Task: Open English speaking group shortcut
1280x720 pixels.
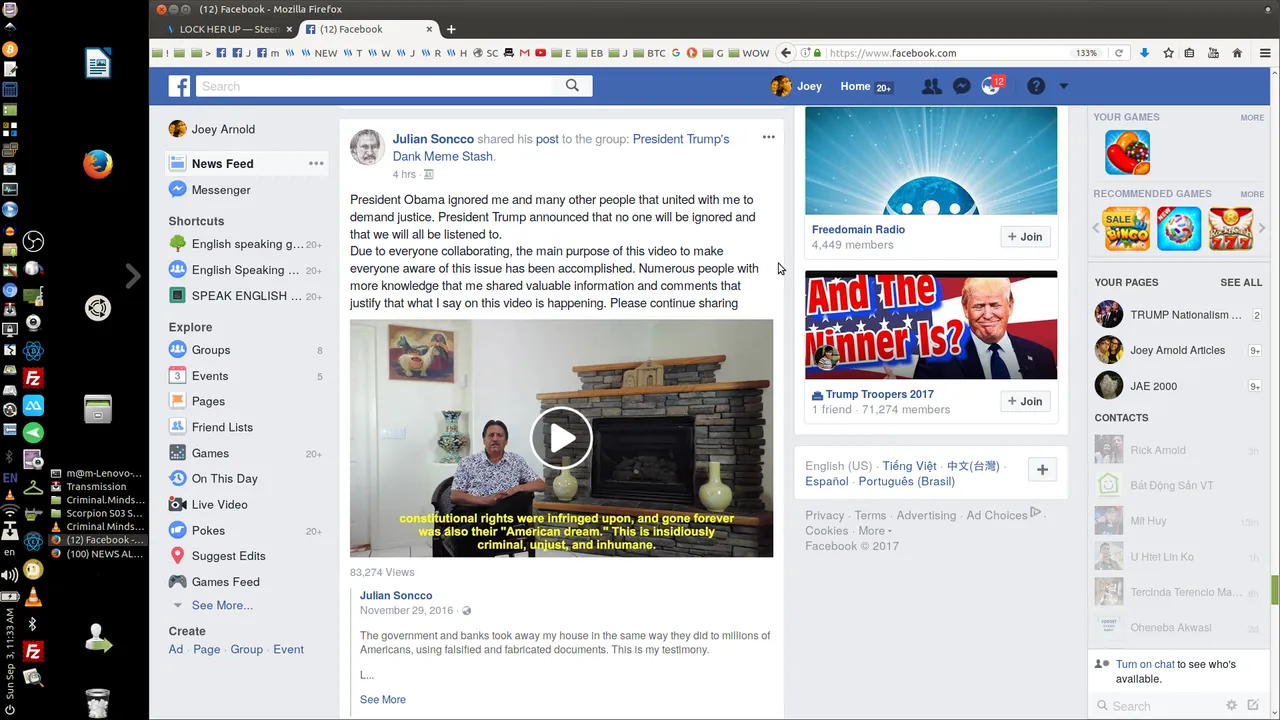Action: coord(247,244)
